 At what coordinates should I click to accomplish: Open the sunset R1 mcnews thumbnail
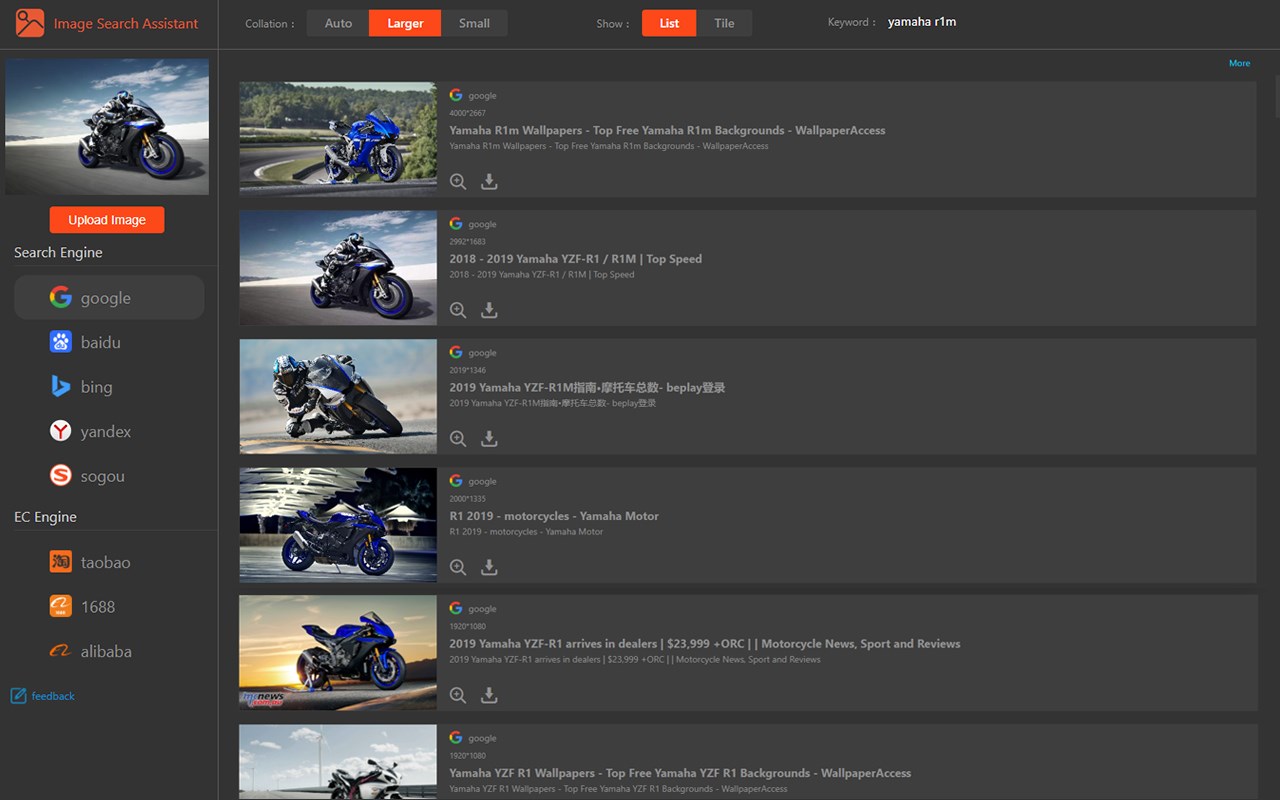(338, 653)
